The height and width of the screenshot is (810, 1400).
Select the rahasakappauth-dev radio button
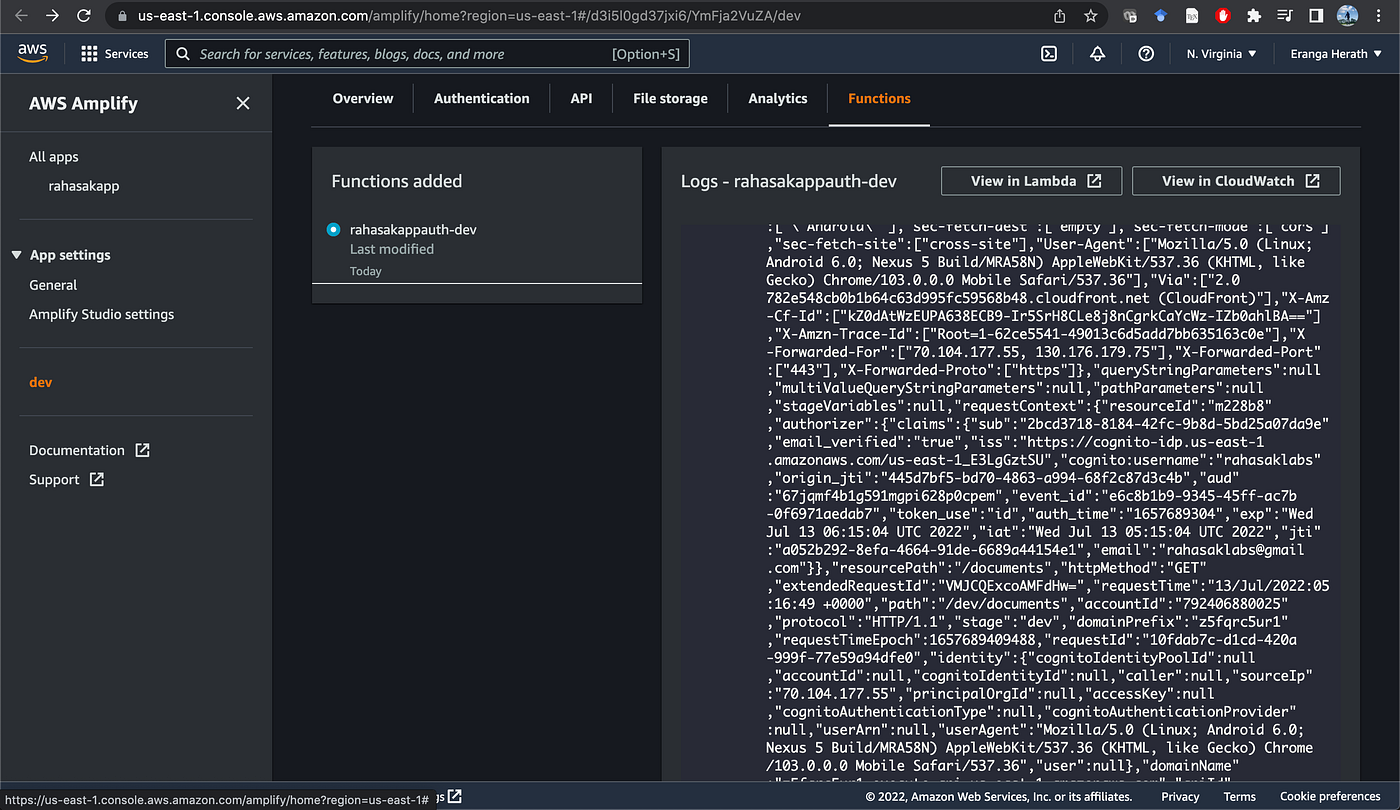(334, 230)
